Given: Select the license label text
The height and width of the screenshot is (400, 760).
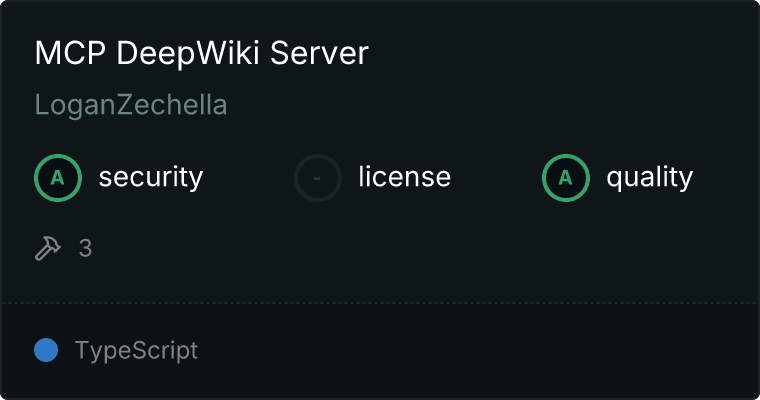Looking at the screenshot, I should [x=404, y=178].
